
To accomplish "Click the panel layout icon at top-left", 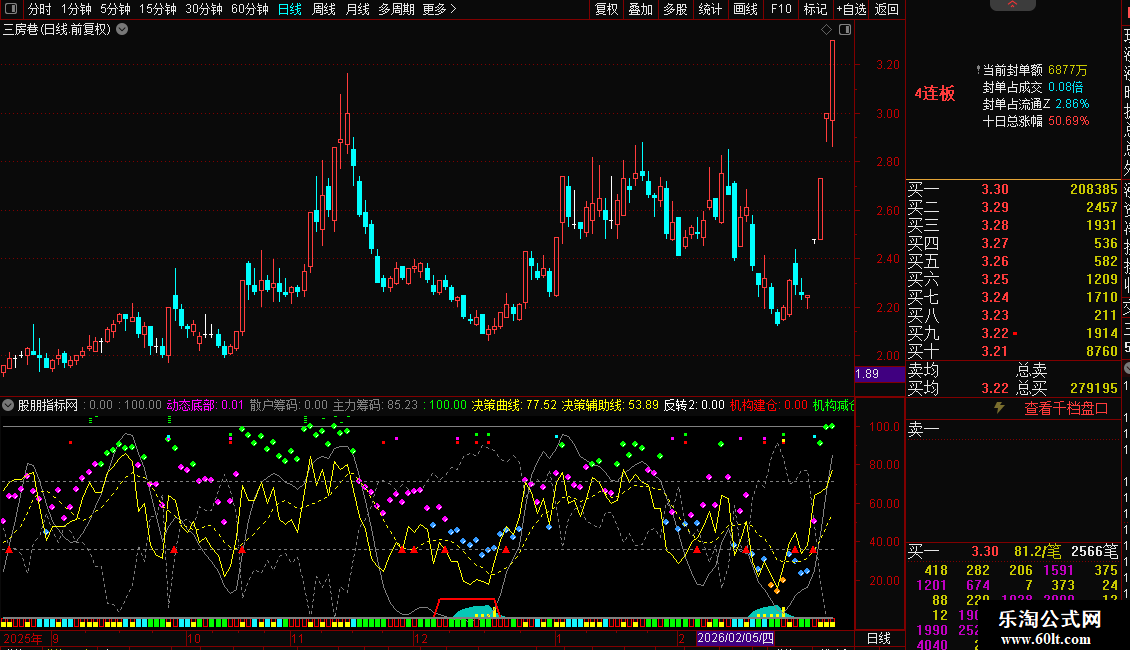I will (11, 9).
